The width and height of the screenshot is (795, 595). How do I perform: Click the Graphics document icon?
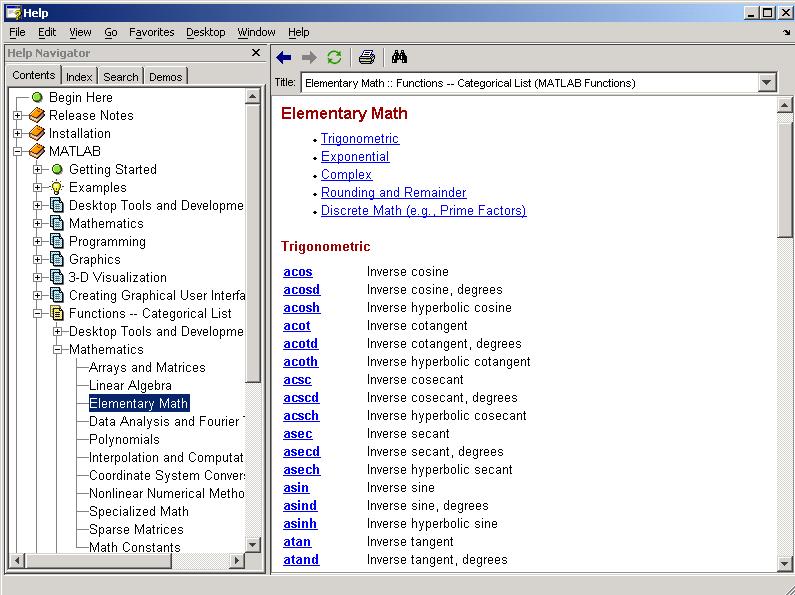[57, 259]
